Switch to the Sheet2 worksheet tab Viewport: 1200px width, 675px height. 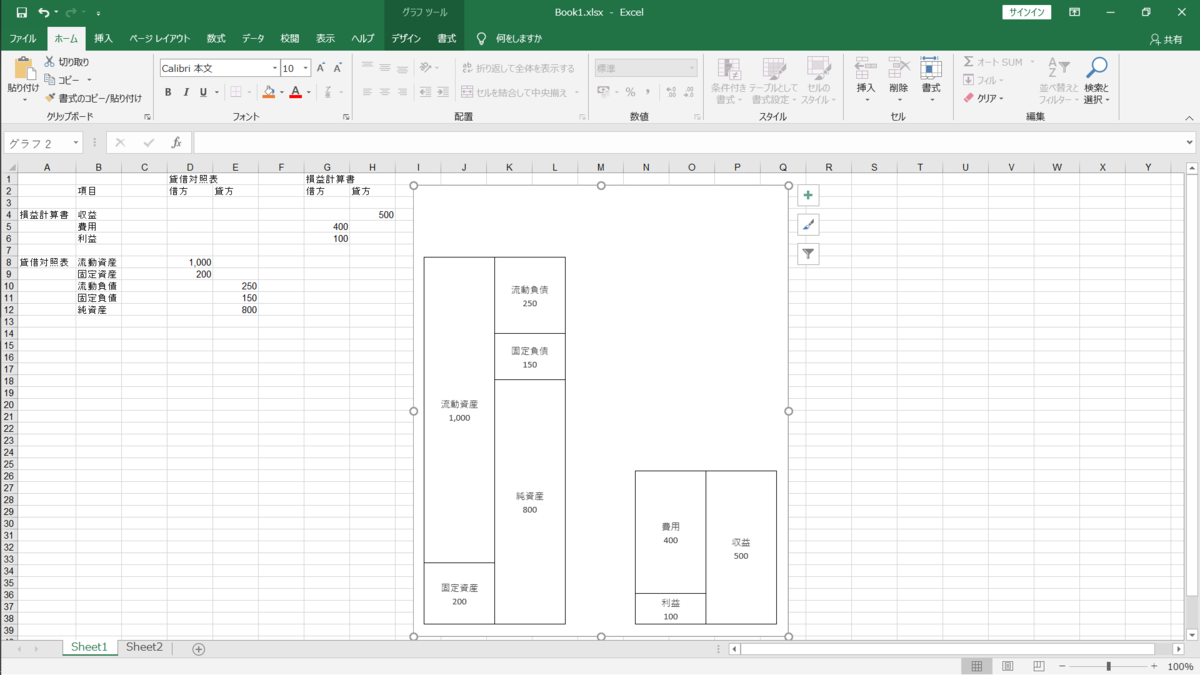[144, 647]
